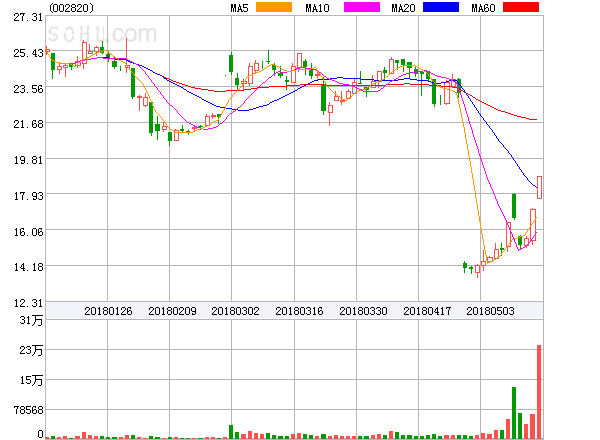Click the 23万 volume axis label

[31, 350]
